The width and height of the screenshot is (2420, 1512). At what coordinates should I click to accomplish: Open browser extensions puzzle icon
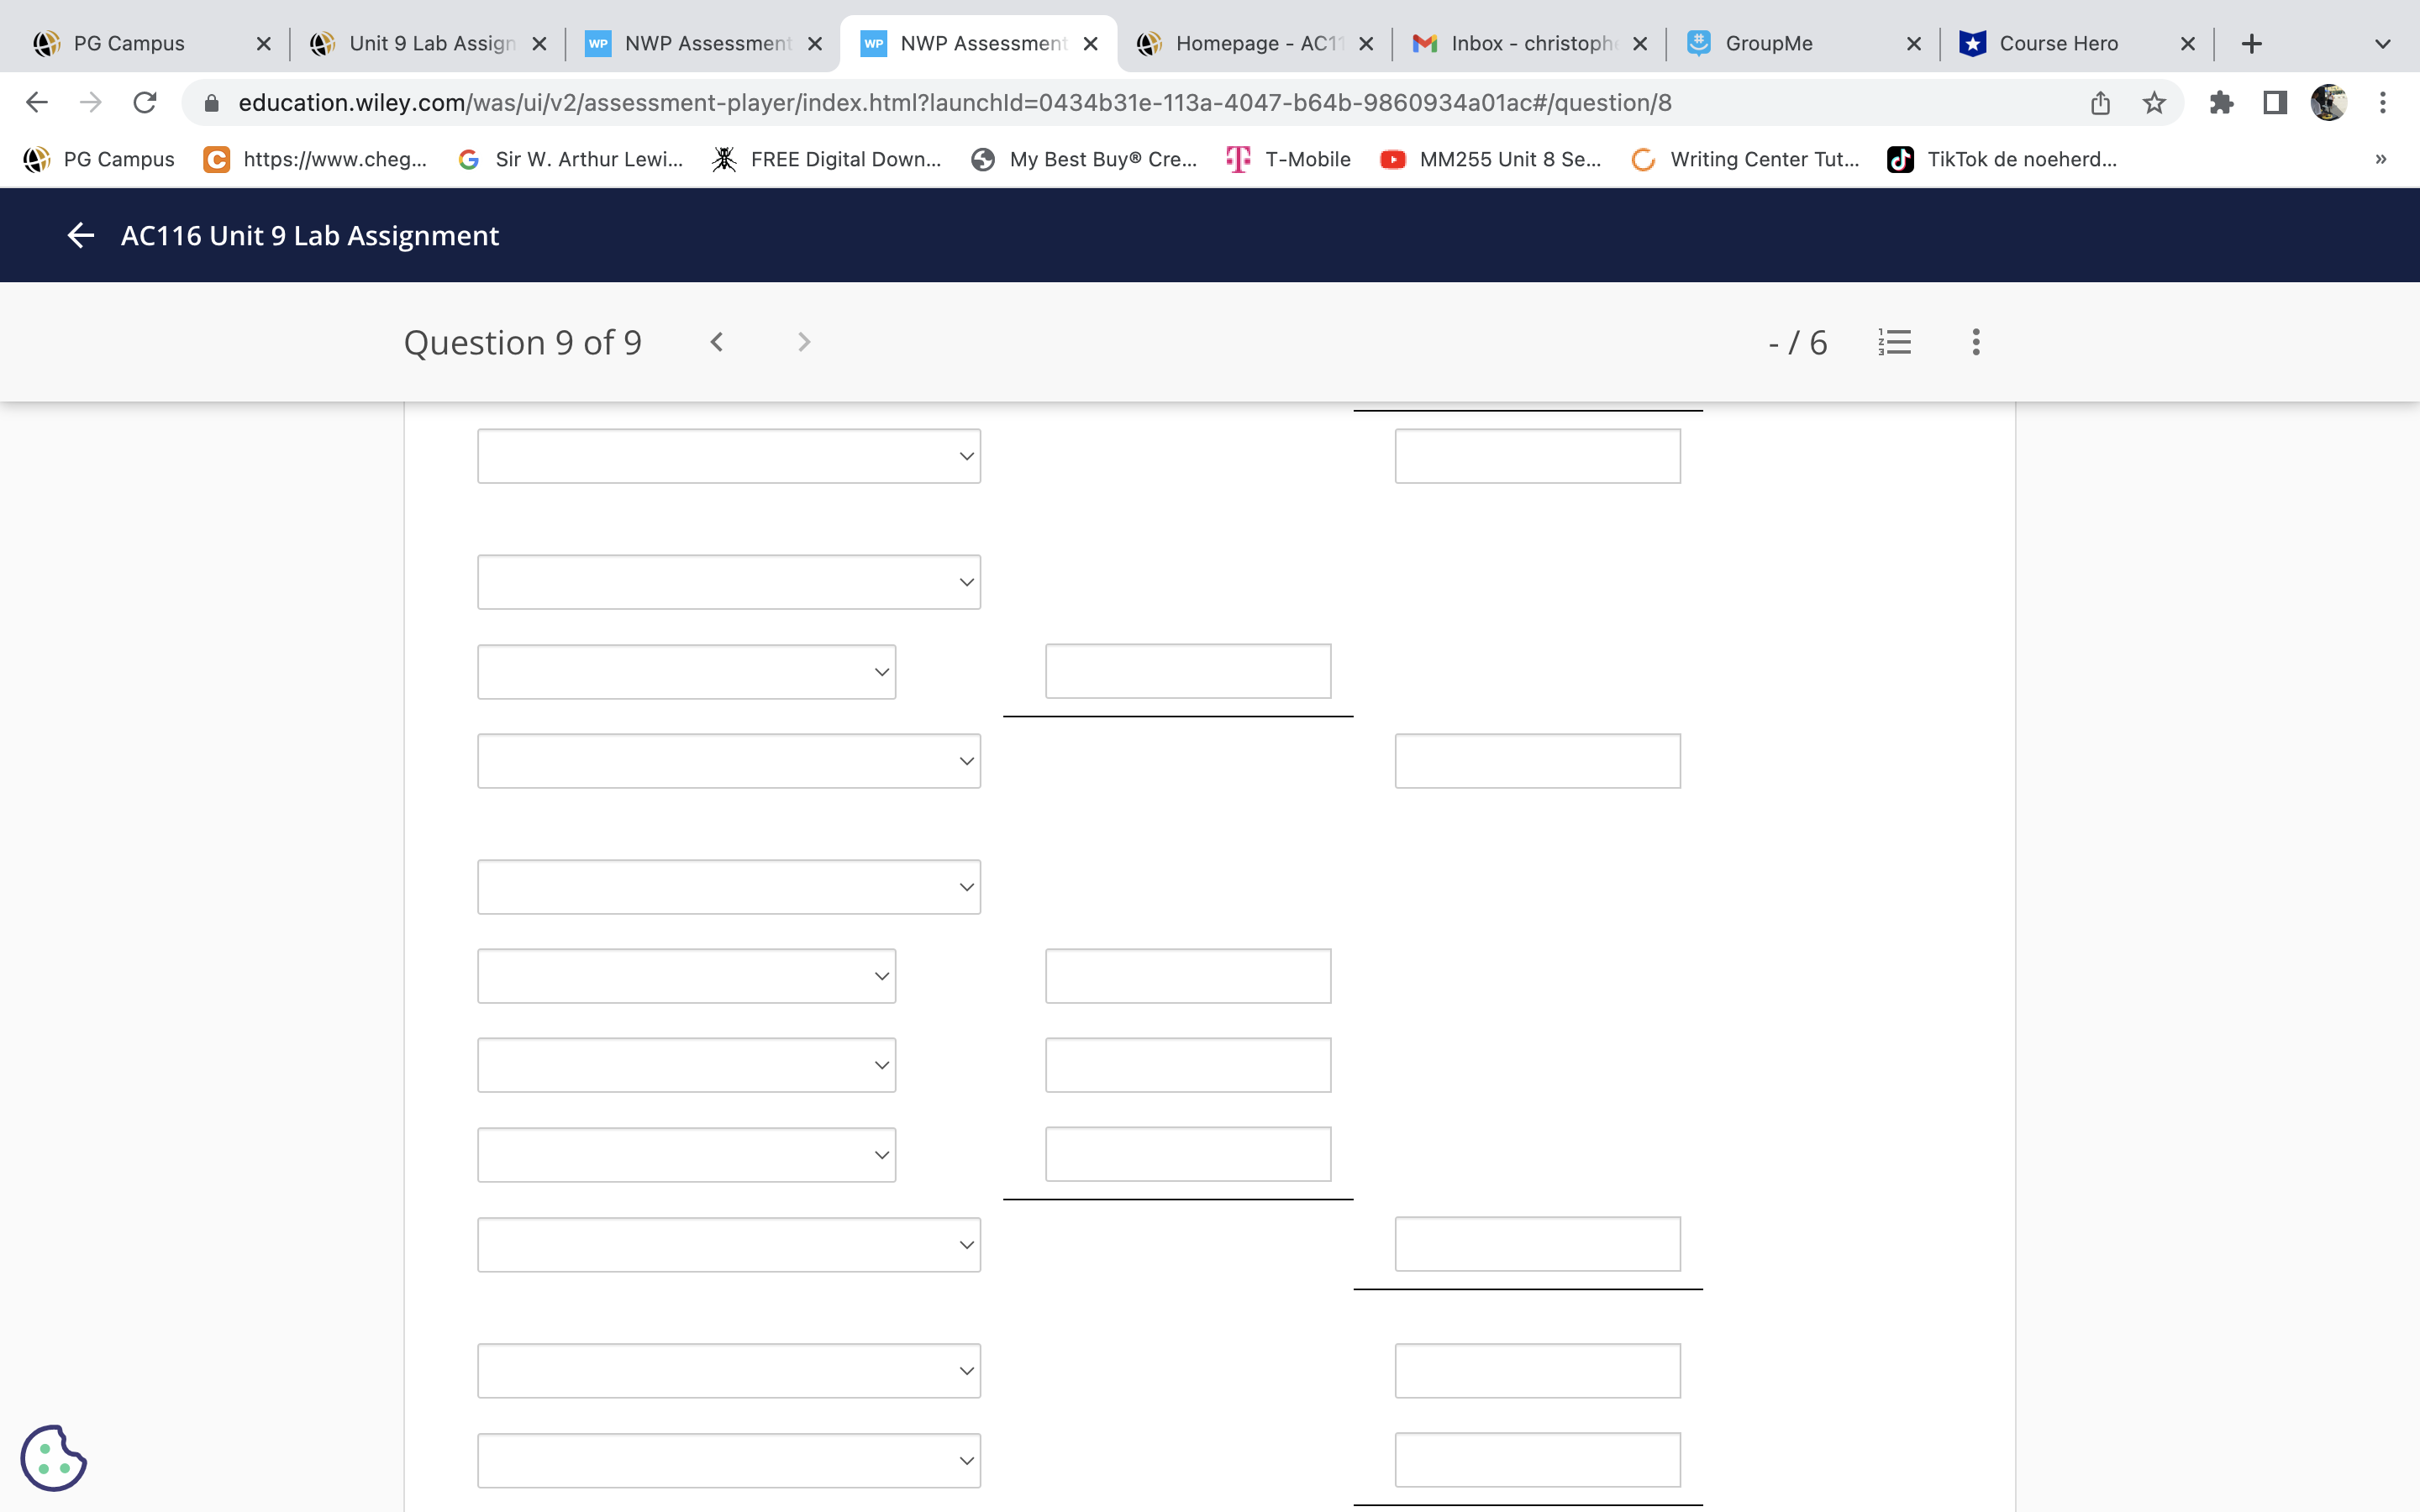(2221, 103)
